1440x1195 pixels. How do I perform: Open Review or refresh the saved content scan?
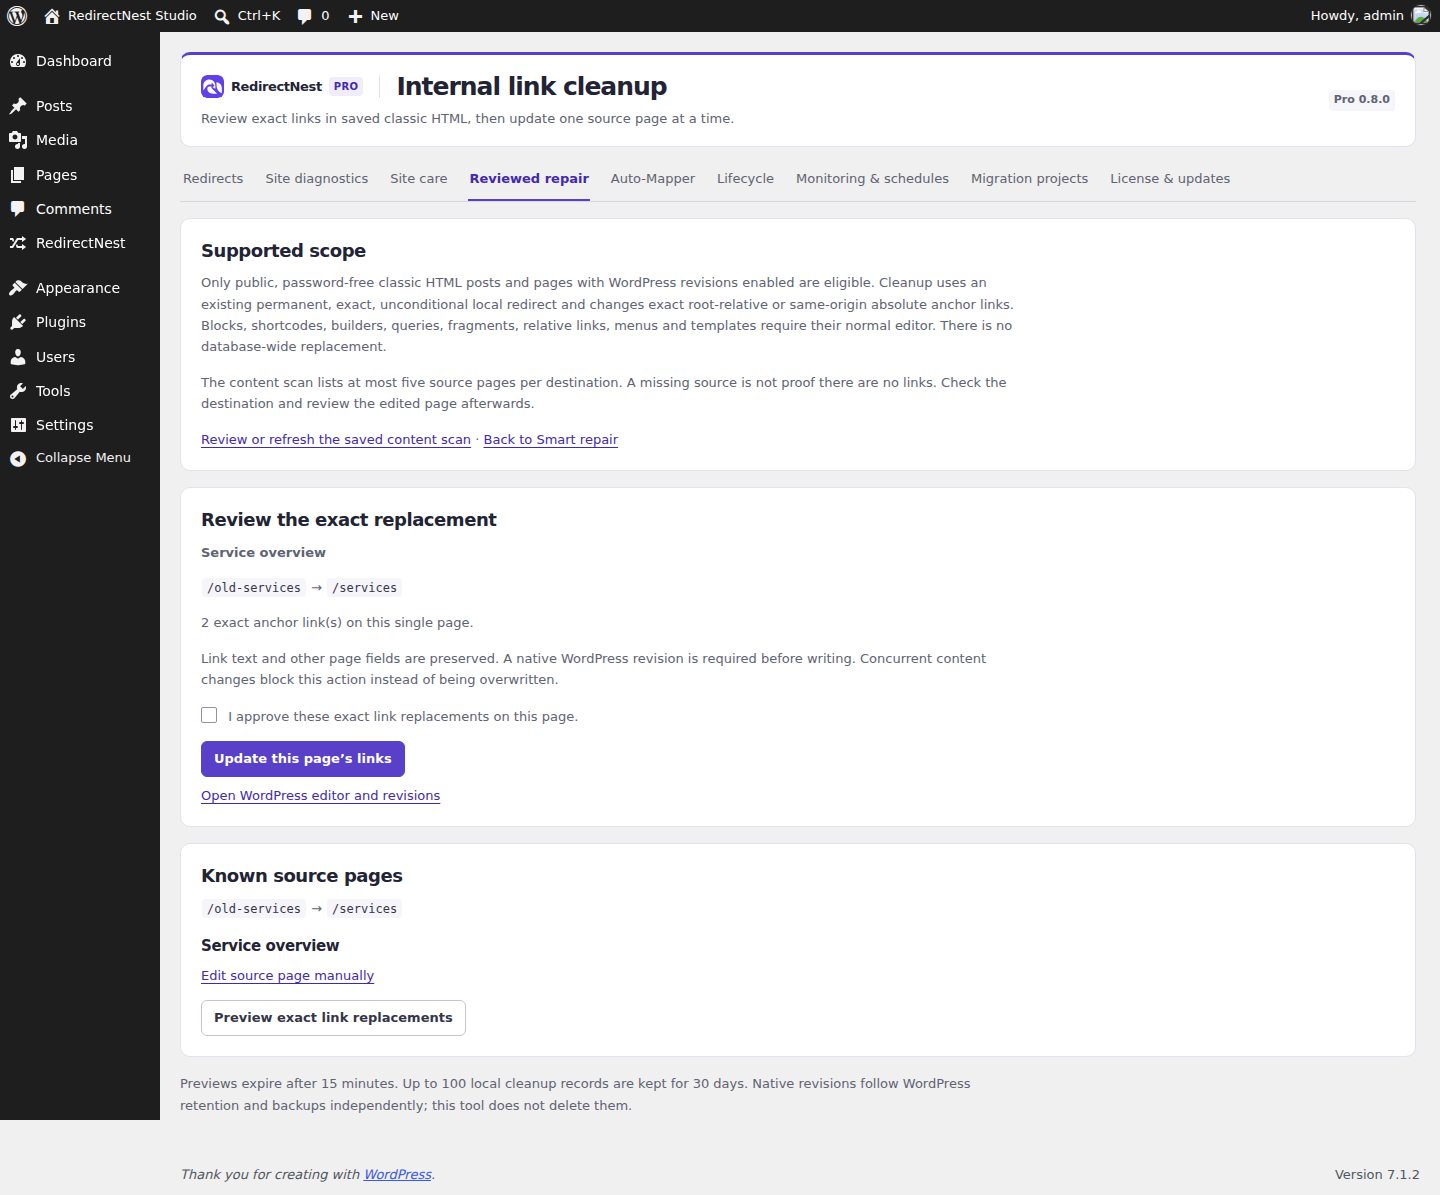click(x=336, y=440)
